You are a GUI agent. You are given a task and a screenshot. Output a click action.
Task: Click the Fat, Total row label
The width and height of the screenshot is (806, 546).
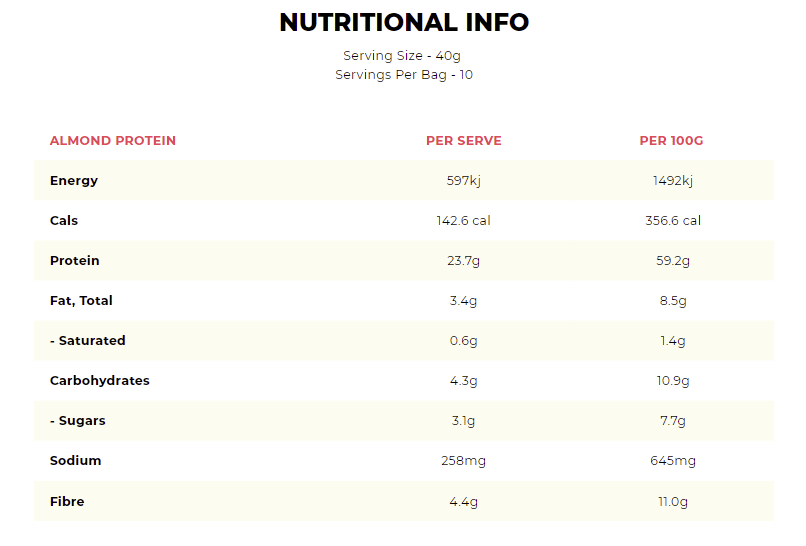coord(81,301)
